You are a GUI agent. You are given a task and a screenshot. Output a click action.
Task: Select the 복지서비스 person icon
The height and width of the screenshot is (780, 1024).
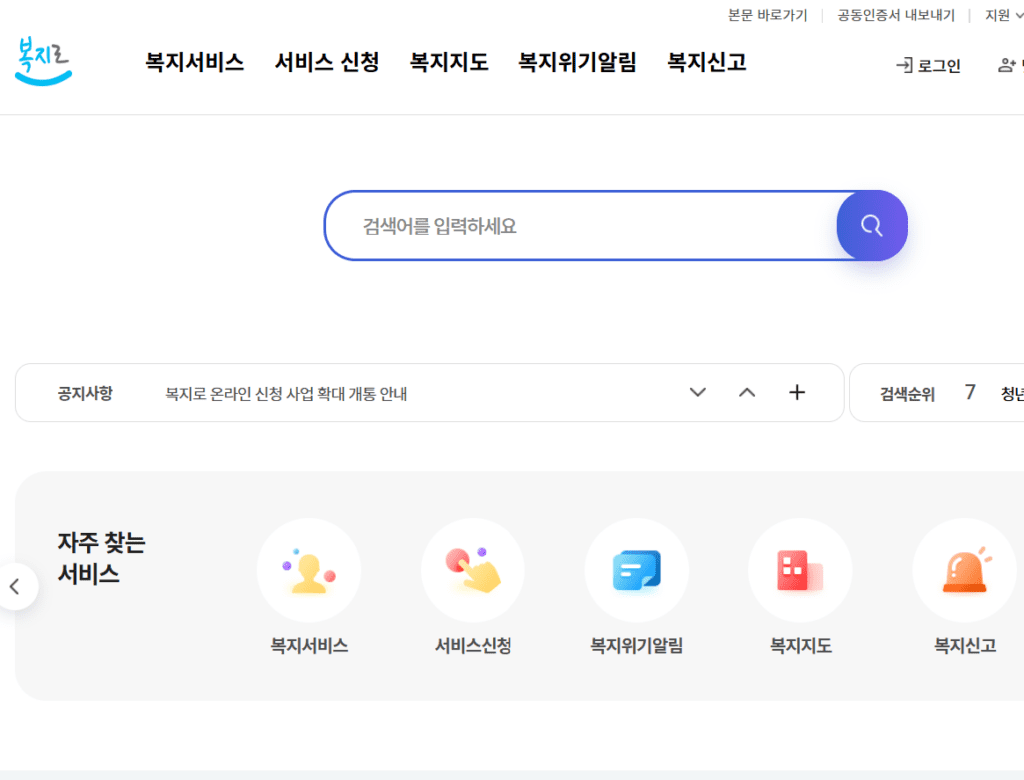coord(309,569)
